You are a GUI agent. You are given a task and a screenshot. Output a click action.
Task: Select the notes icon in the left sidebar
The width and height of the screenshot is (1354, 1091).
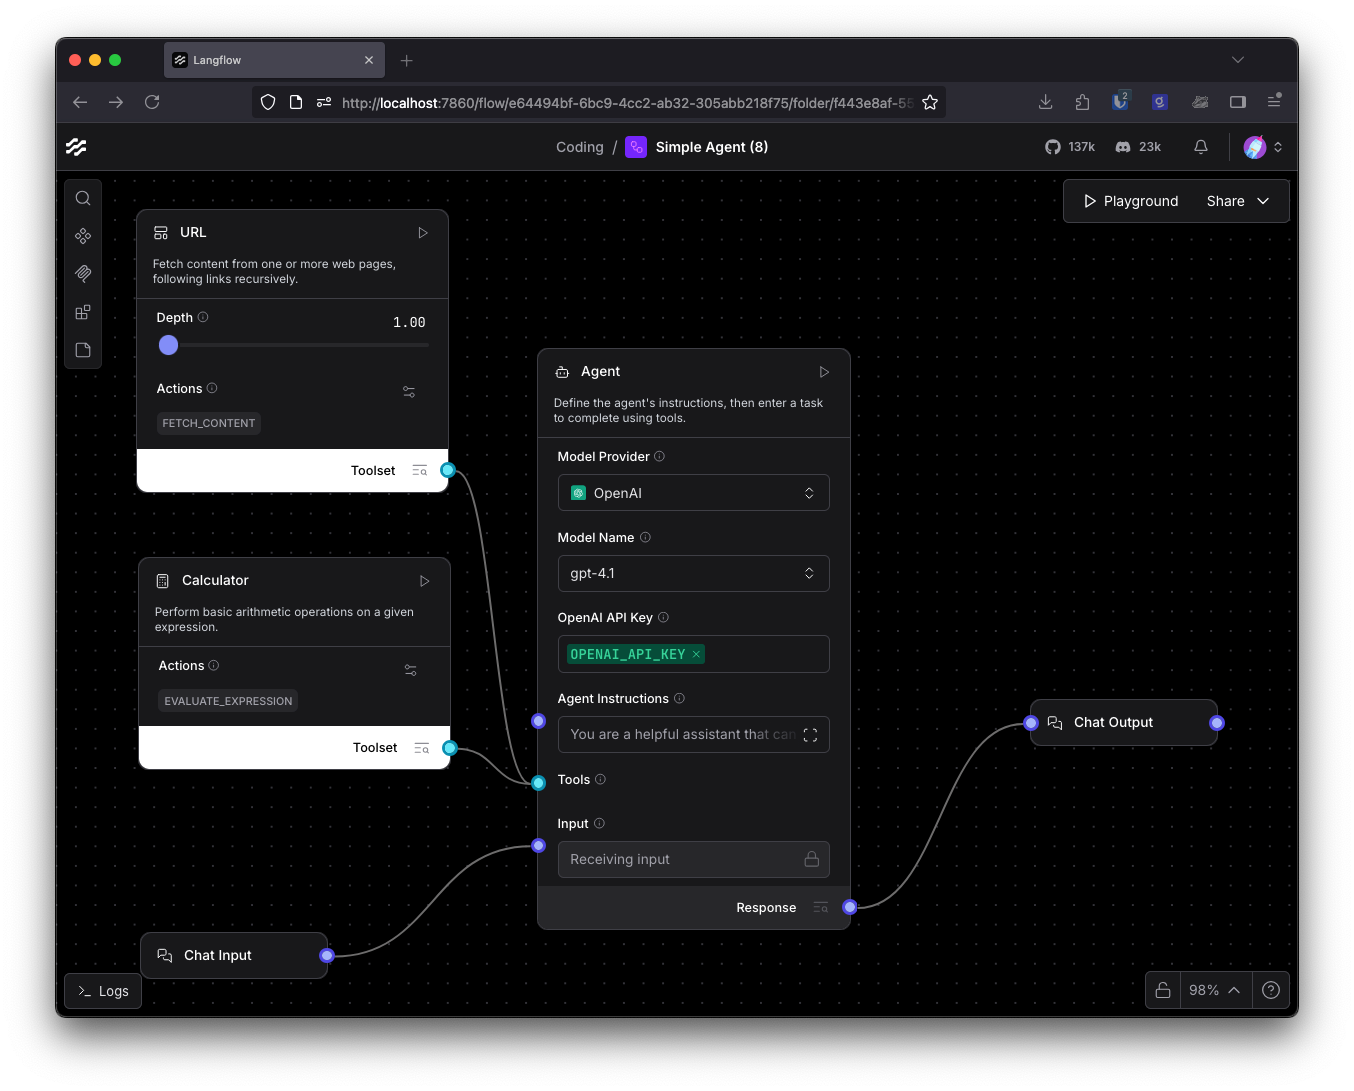[x=83, y=350]
